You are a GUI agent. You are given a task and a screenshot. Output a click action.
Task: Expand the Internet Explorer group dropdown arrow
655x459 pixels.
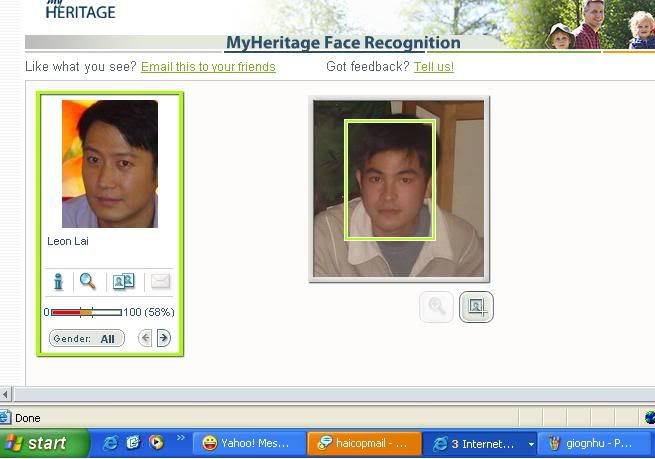pos(531,444)
